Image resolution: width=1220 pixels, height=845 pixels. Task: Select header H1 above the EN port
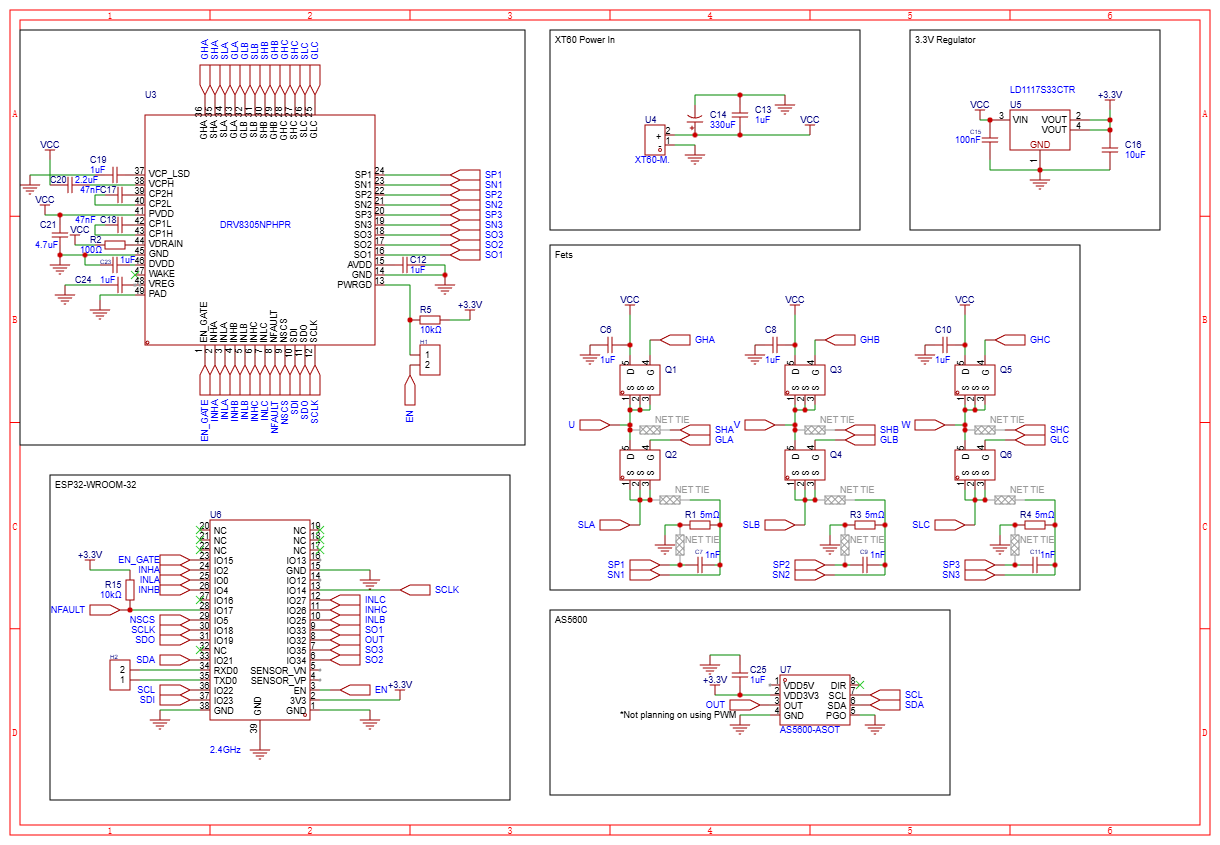(429, 360)
